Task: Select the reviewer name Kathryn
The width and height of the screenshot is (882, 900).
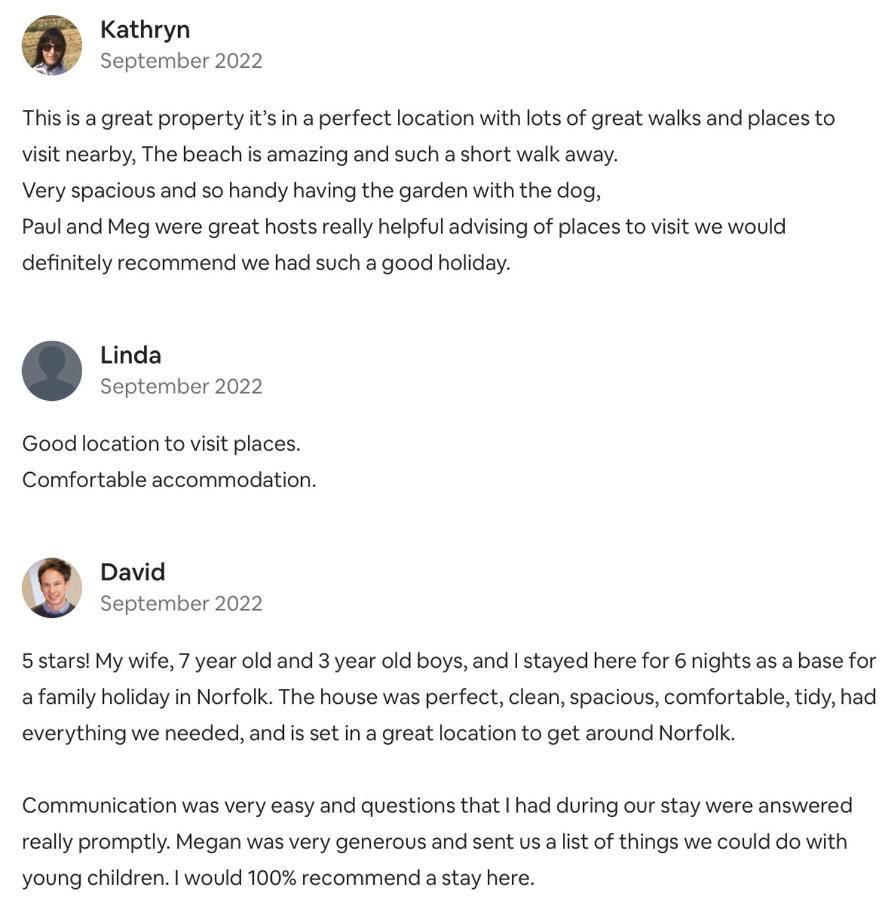Action: click(x=145, y=30)
